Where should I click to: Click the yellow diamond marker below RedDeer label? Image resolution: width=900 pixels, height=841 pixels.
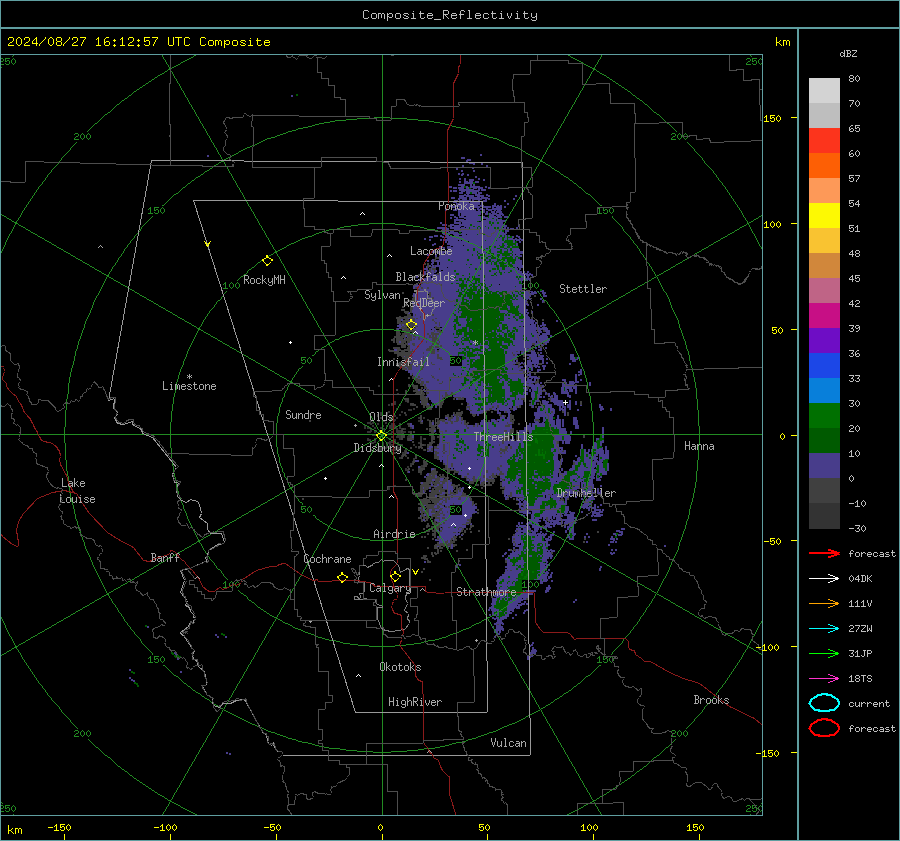click(411, 325)
